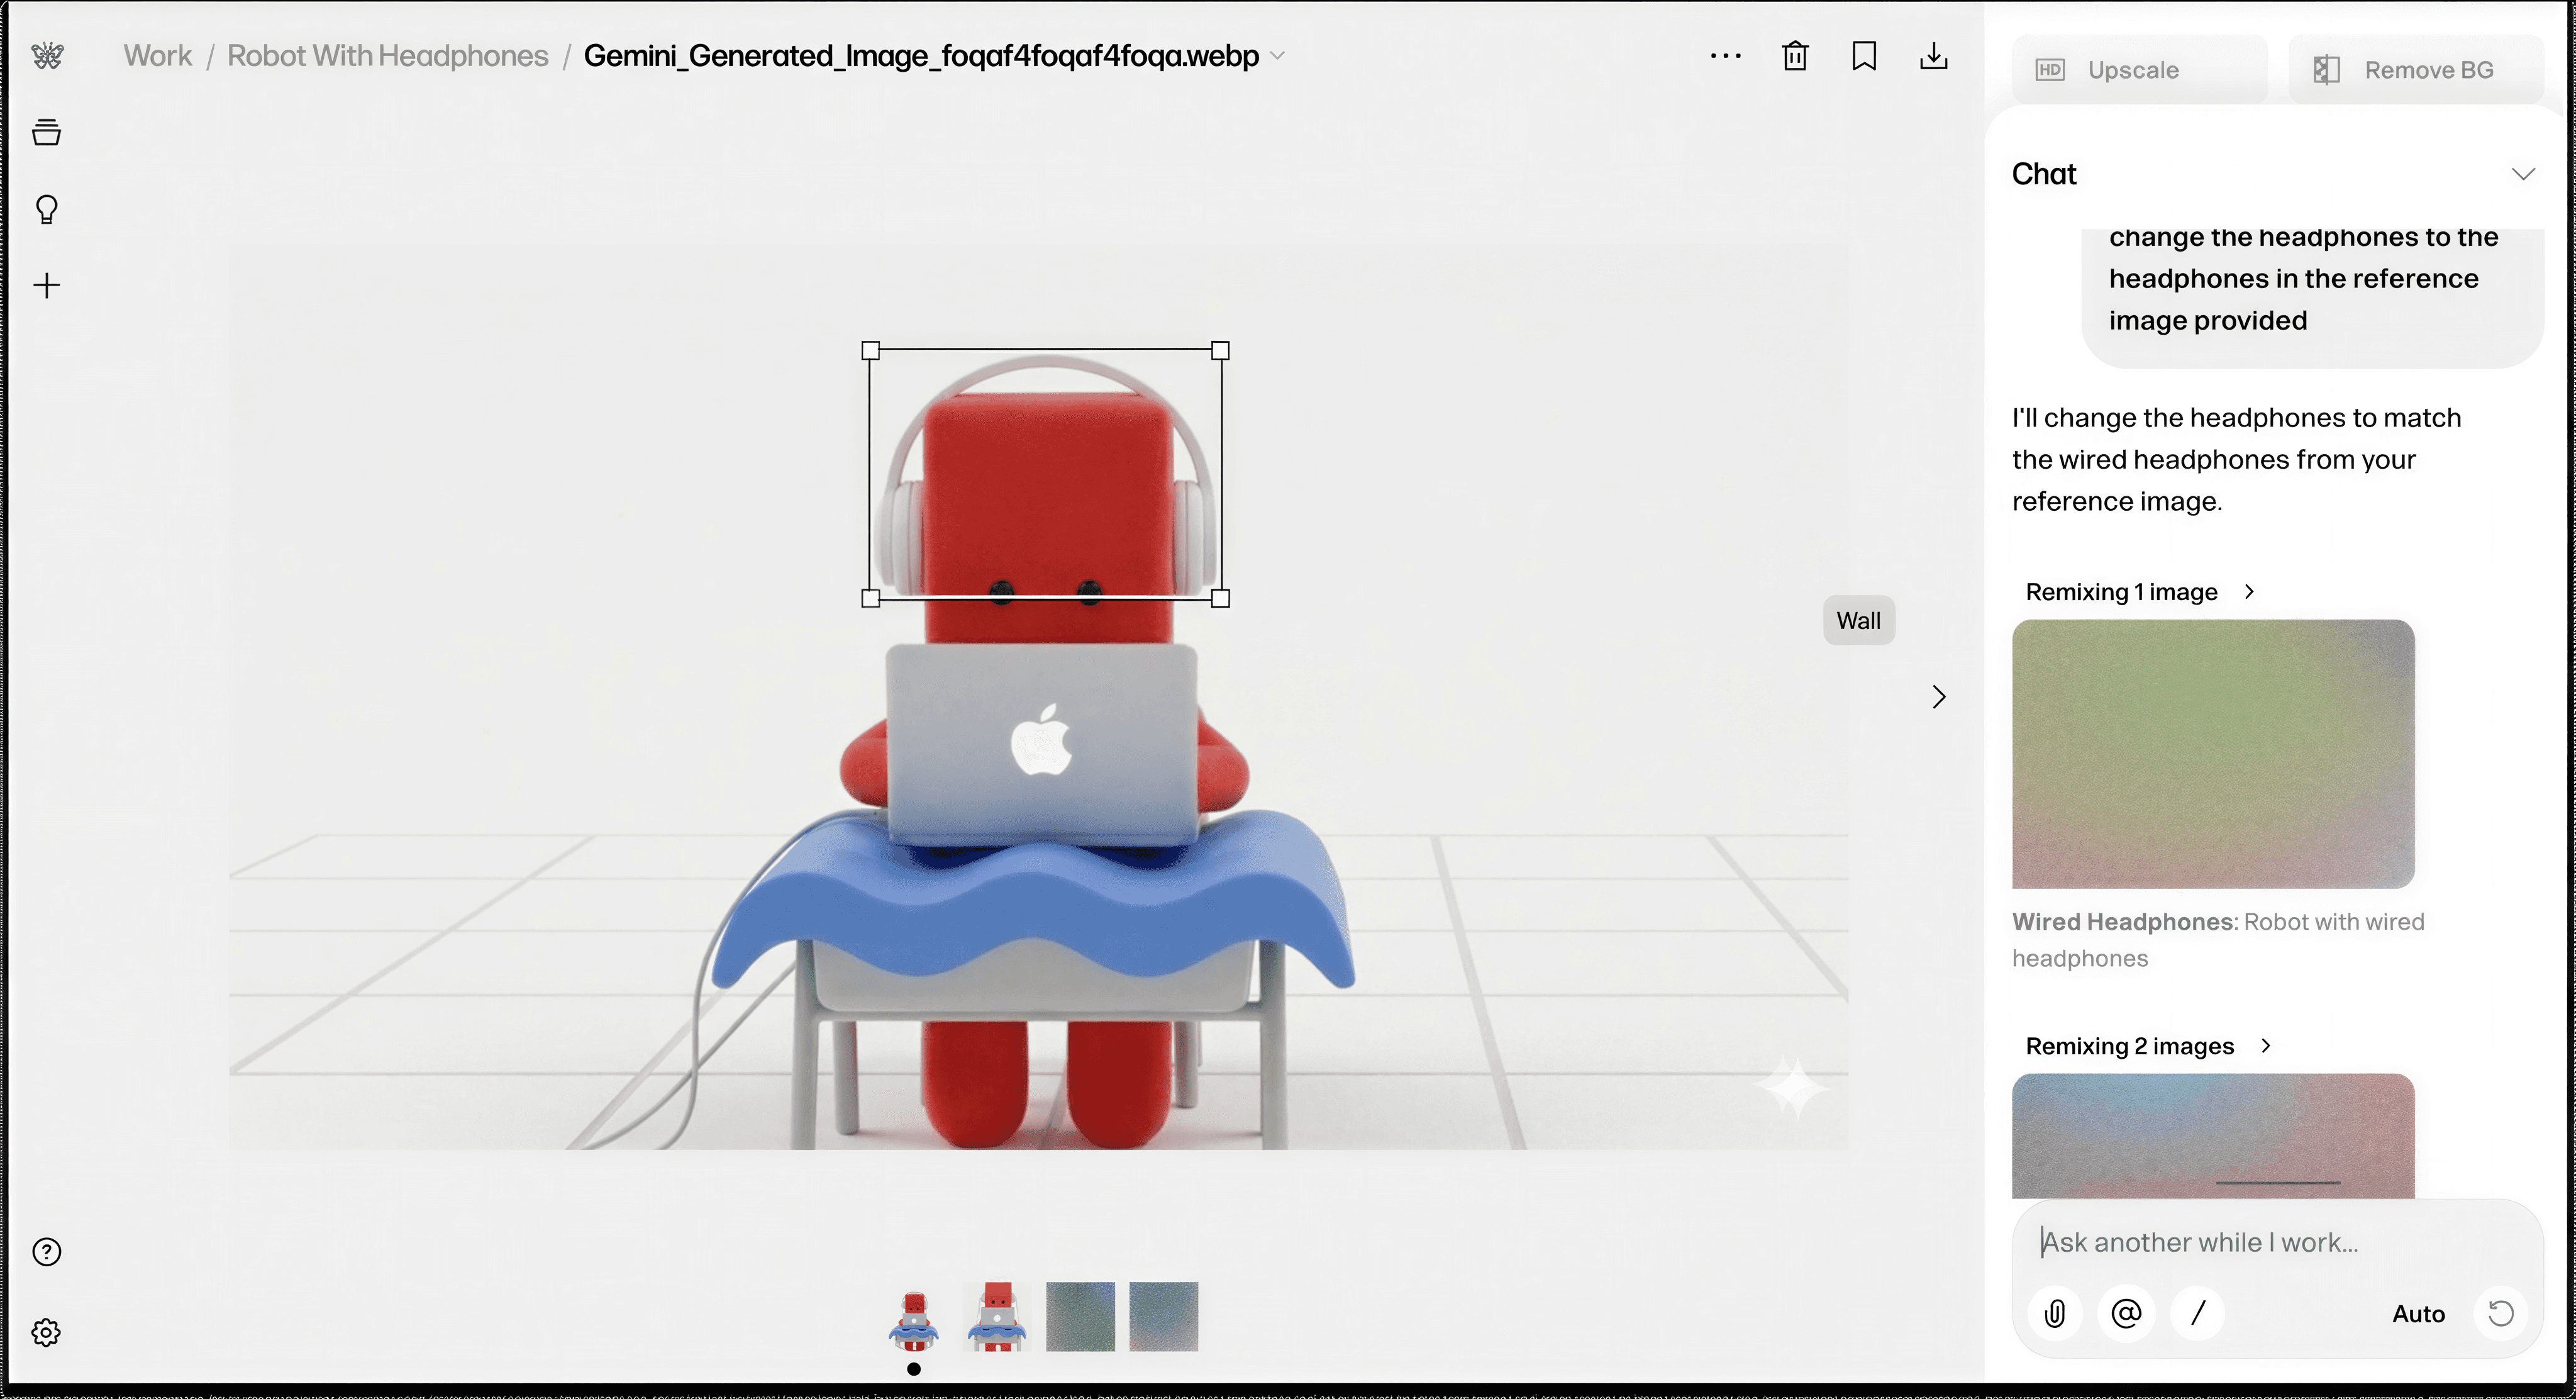Click the plus icon in sidebar

click(47, 286)
